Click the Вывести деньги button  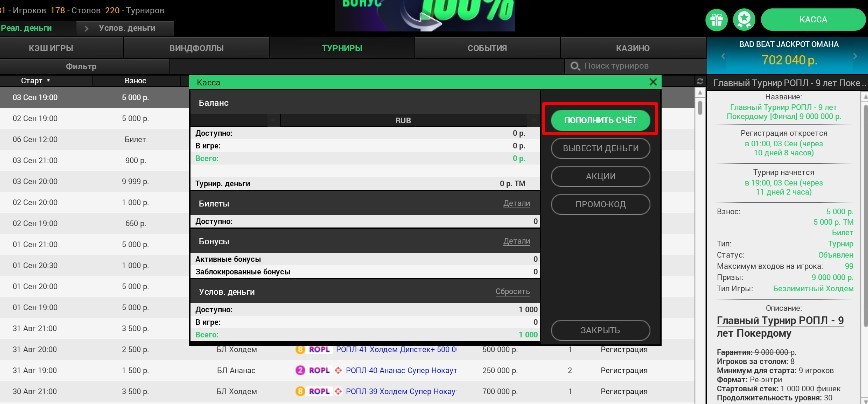point(601,148)
